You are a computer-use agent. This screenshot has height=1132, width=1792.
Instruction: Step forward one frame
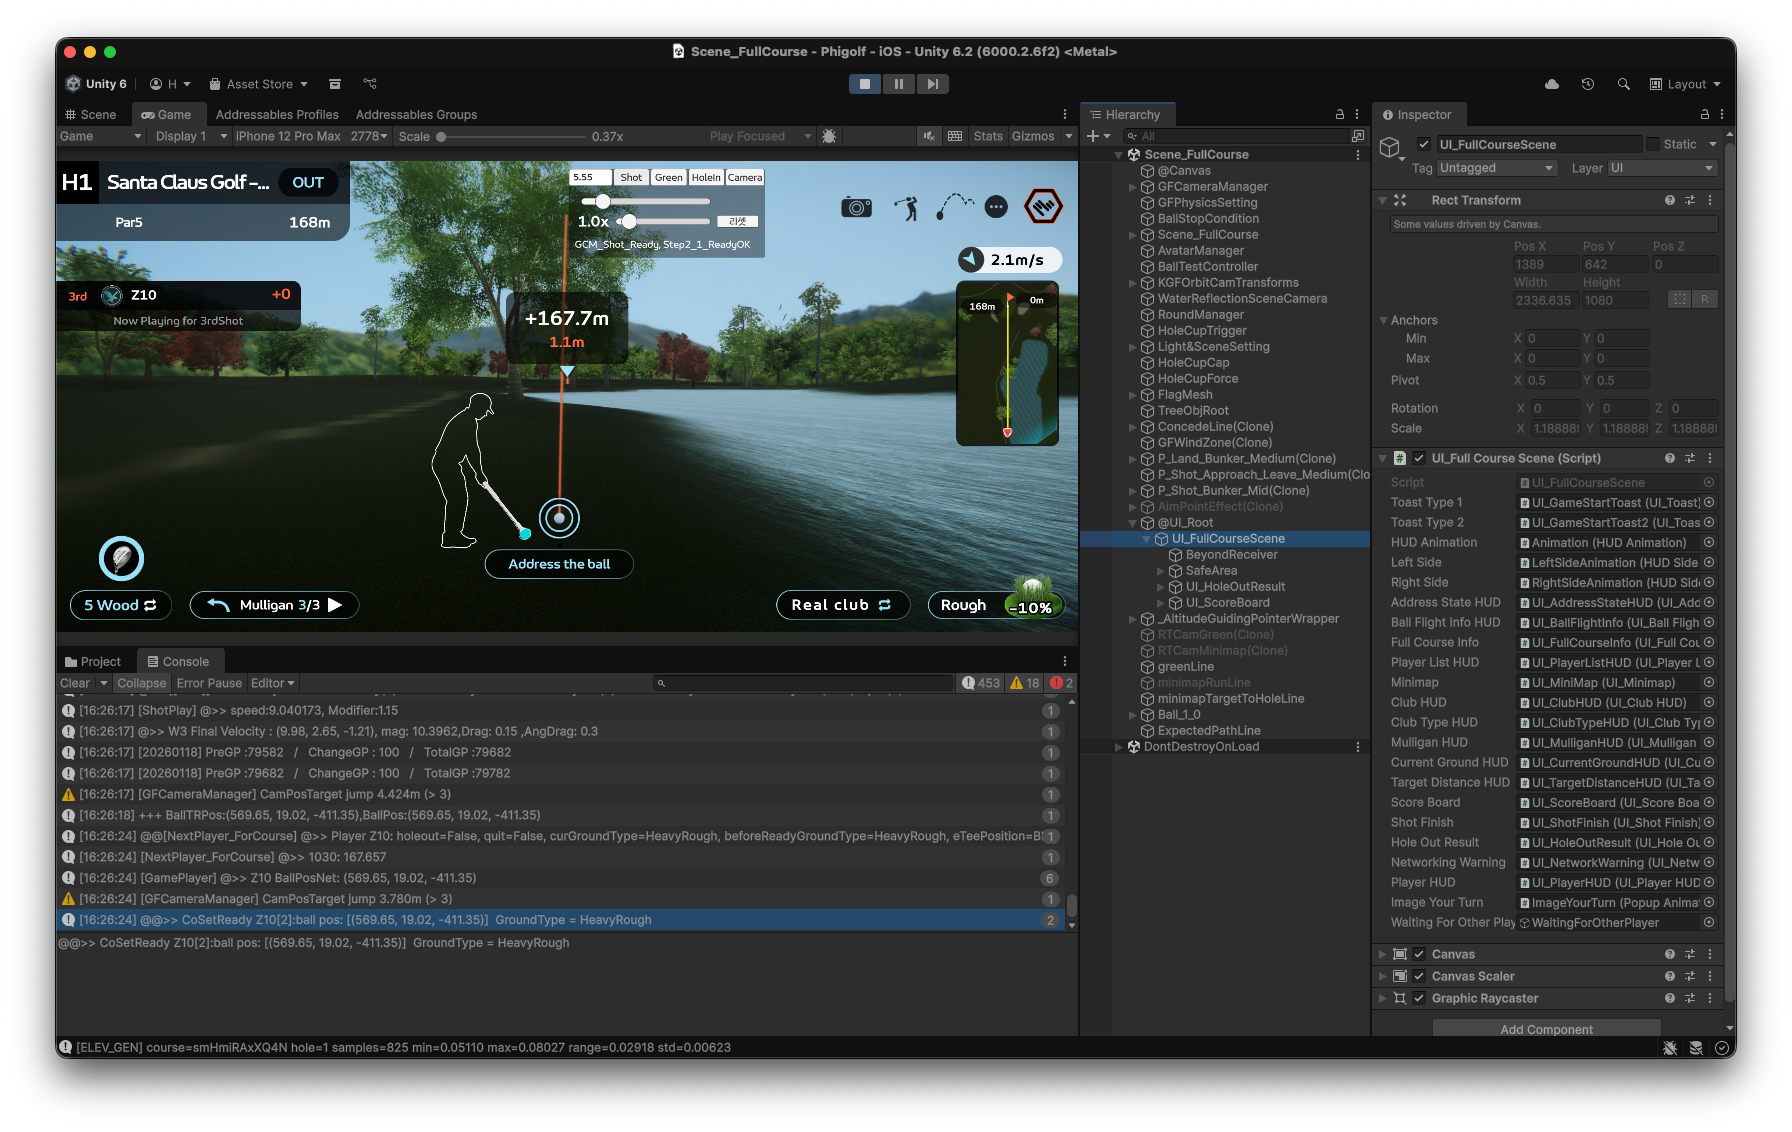click(932, 84)
